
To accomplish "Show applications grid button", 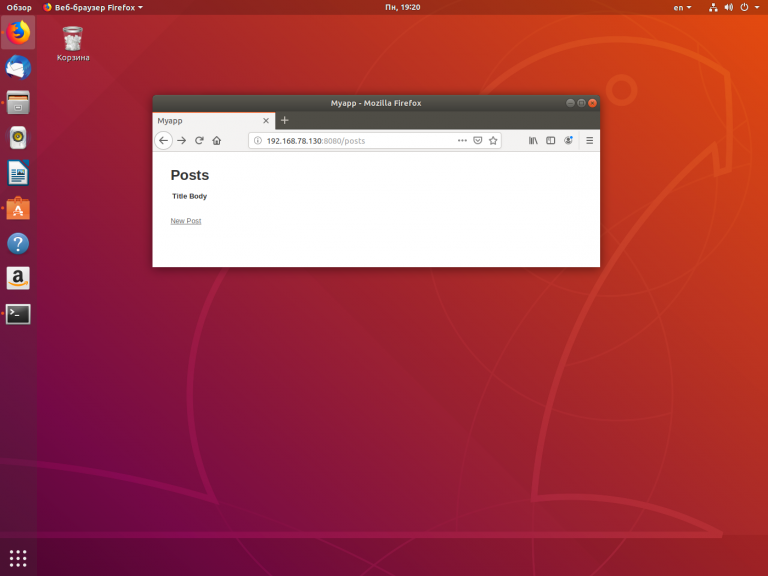I will 18,558.
